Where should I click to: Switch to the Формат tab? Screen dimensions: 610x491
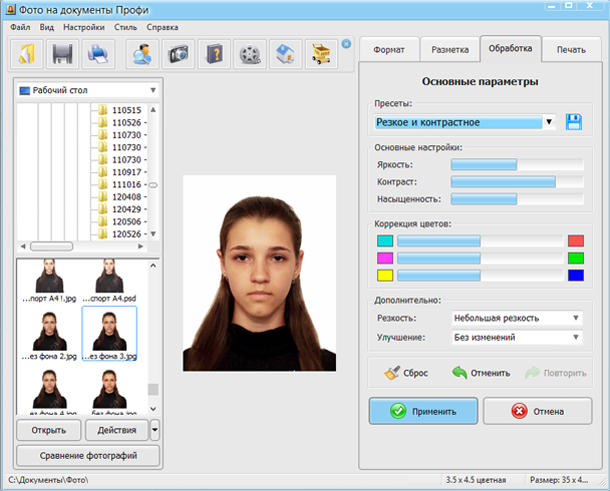pyautogui.click(x=389, y=49)
